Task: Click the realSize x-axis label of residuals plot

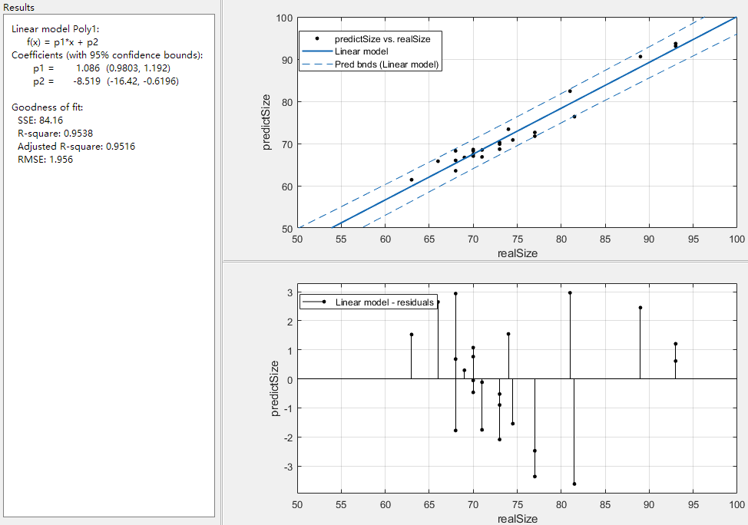Action: [x=517, y=519]
